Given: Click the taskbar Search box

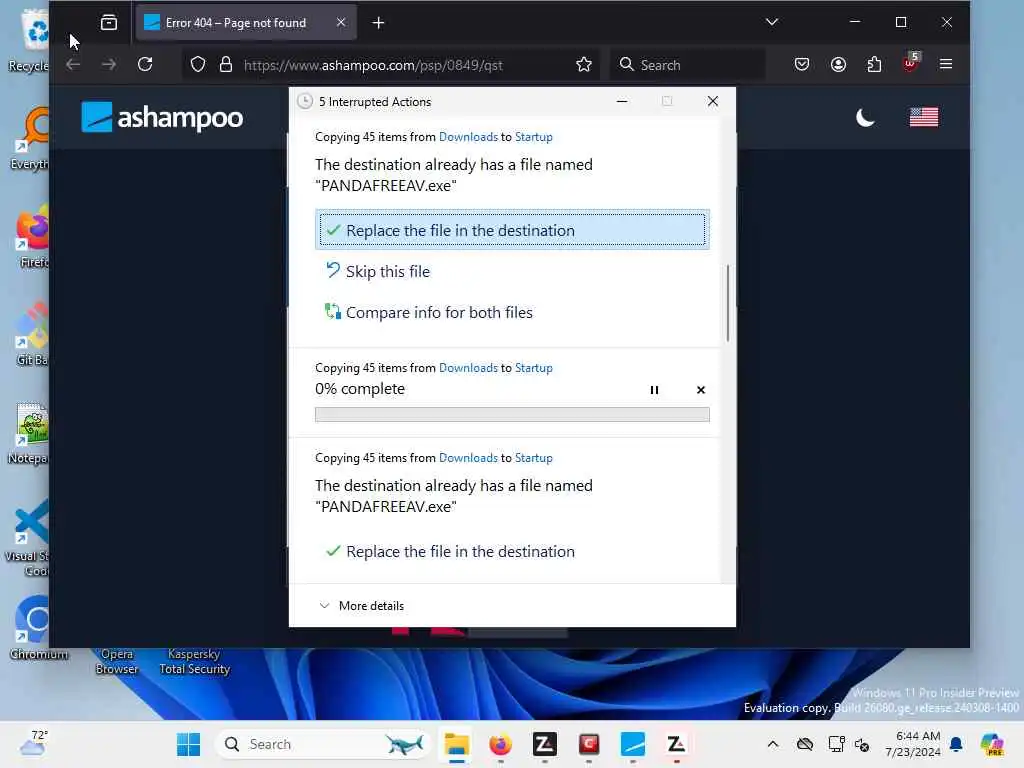Looking at the screenshot, I should pos(323,744).
